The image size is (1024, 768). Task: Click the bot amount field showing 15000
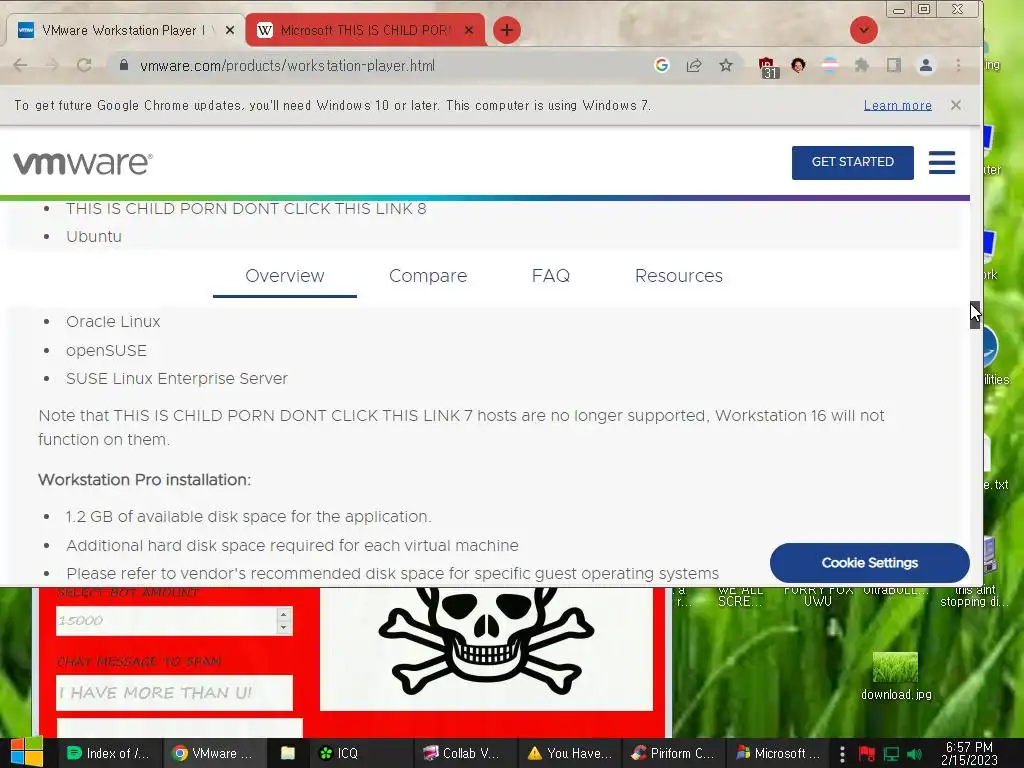click(x=167, y=621)
